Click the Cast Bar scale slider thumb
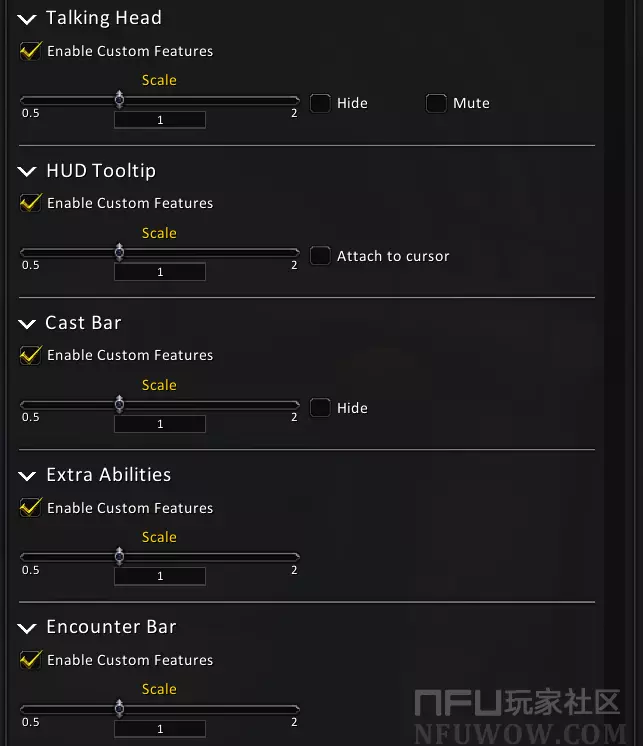Image resolution: width=643 pixels, height=746 pixels. tap(120, 404)
